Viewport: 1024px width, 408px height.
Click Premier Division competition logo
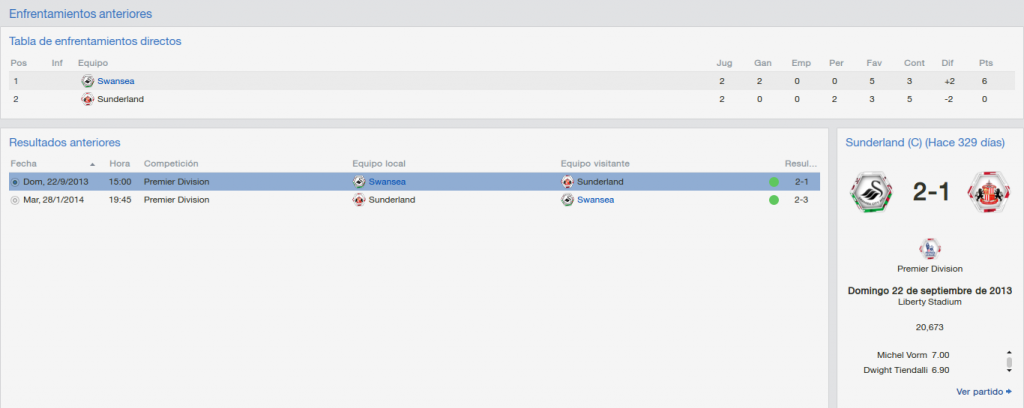point(930,248)
